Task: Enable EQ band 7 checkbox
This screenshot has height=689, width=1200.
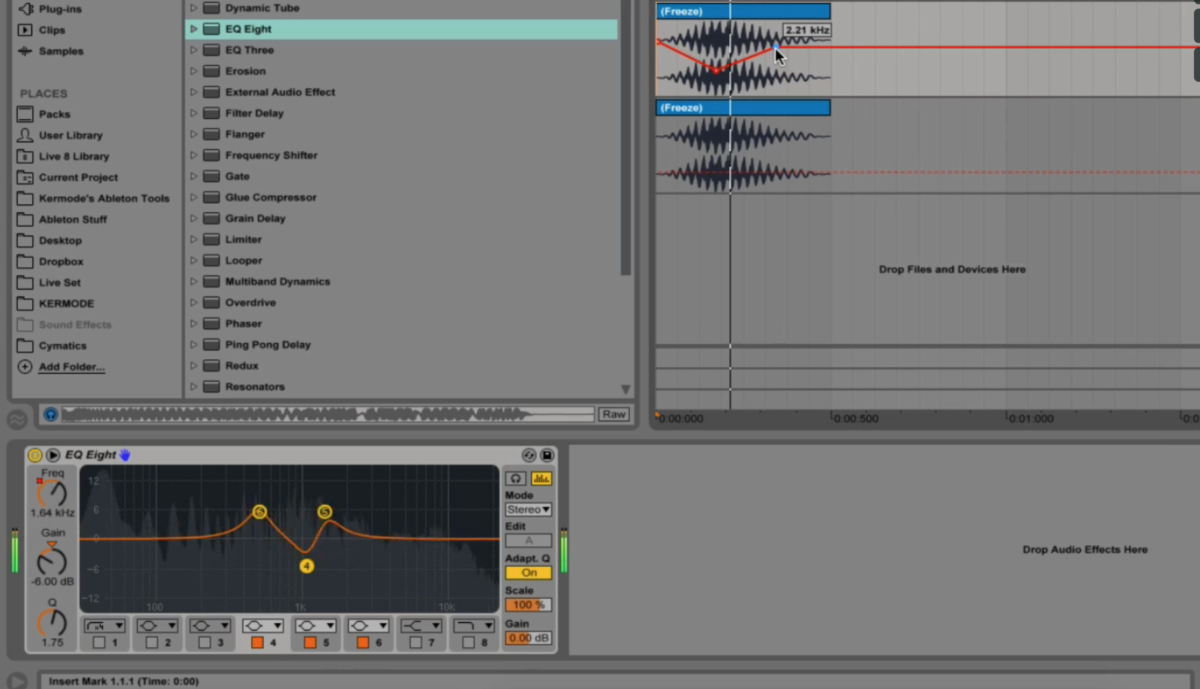Action: pyautogui.click(x=416, y=643)
